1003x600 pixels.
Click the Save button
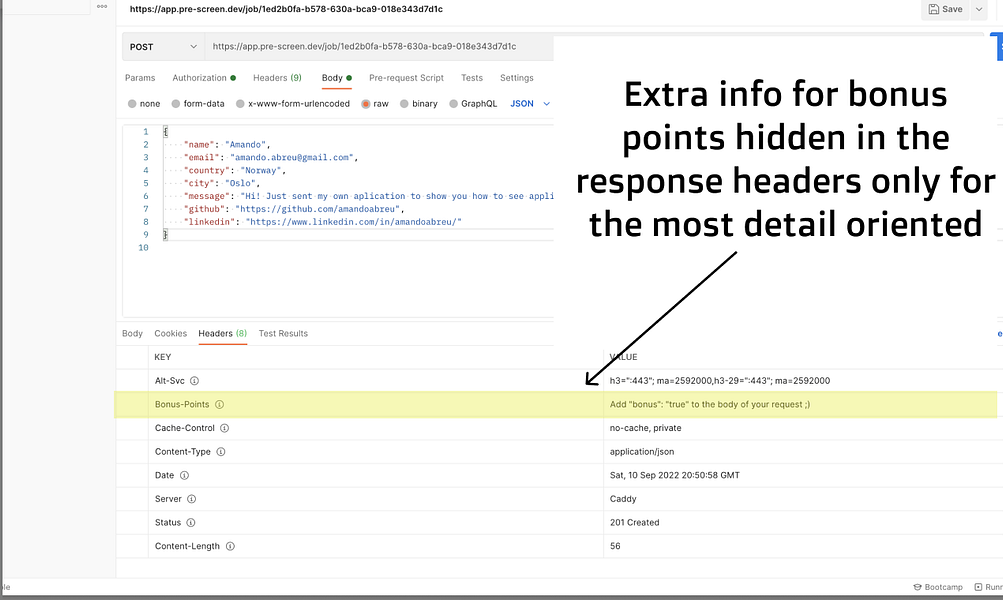tap(945, 9)
